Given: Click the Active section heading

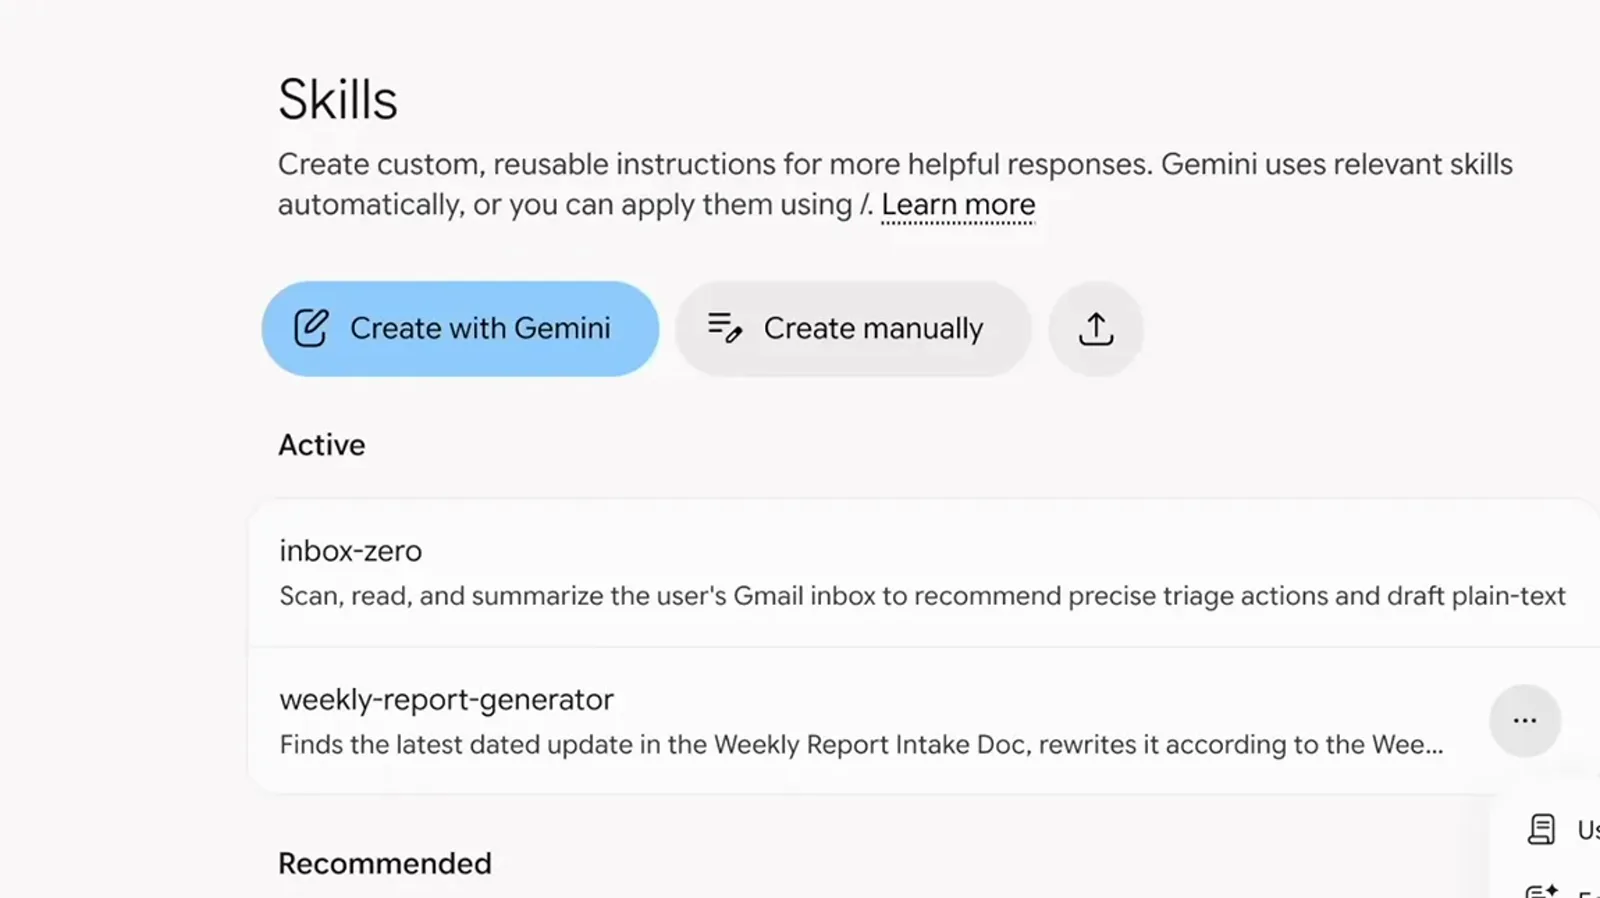Looking at the screenshot, I should point(322,445).
